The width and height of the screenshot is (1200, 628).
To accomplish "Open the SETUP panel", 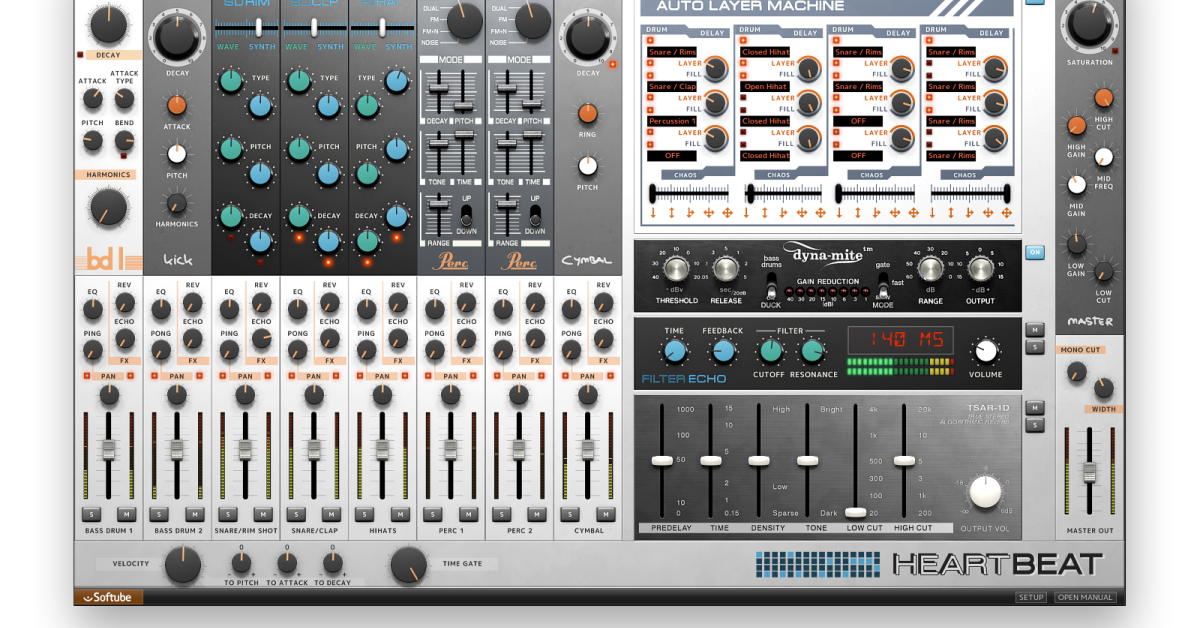I will tap(1031, 598).
